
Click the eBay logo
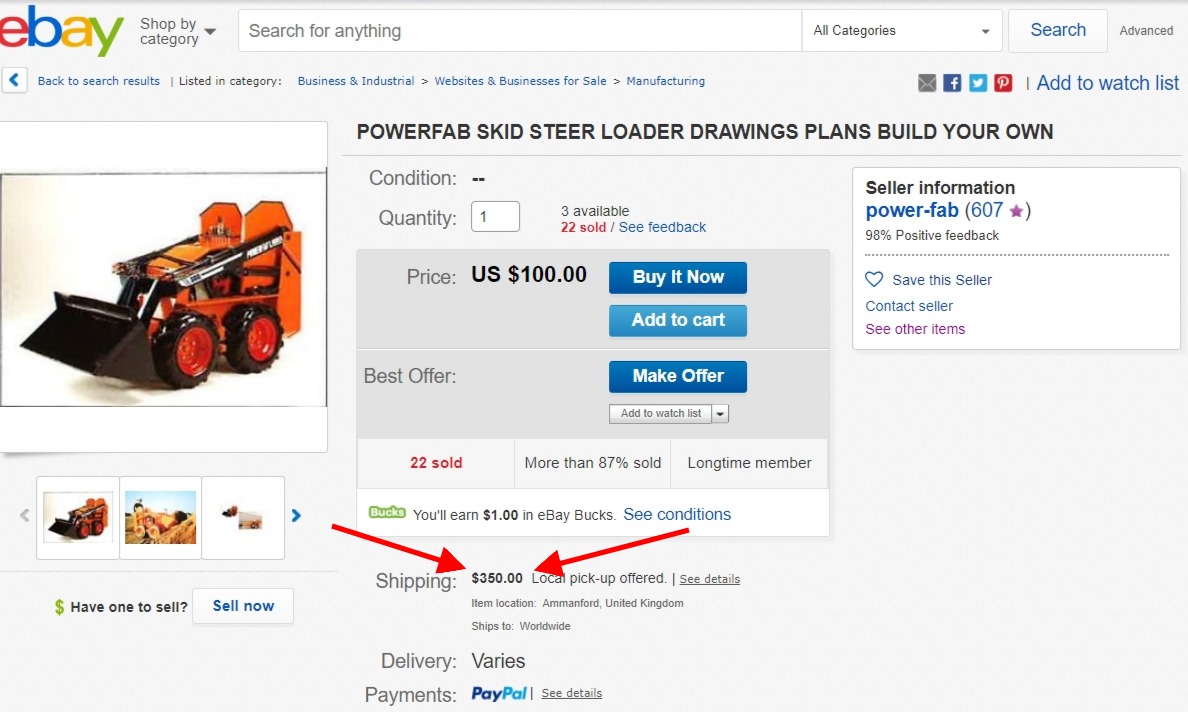[60, 31]
